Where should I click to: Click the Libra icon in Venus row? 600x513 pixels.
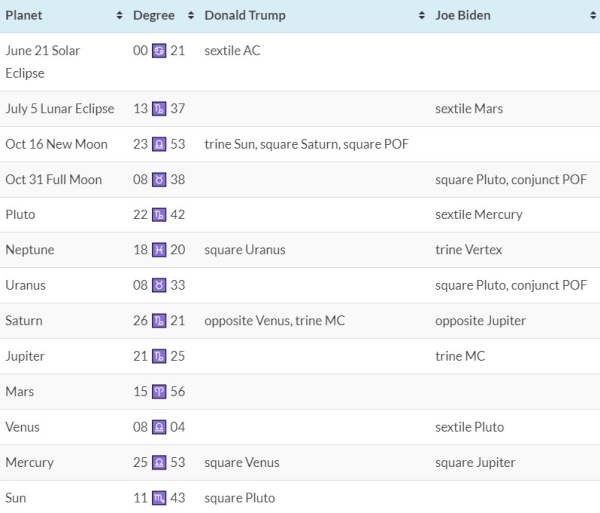point(159,427)
